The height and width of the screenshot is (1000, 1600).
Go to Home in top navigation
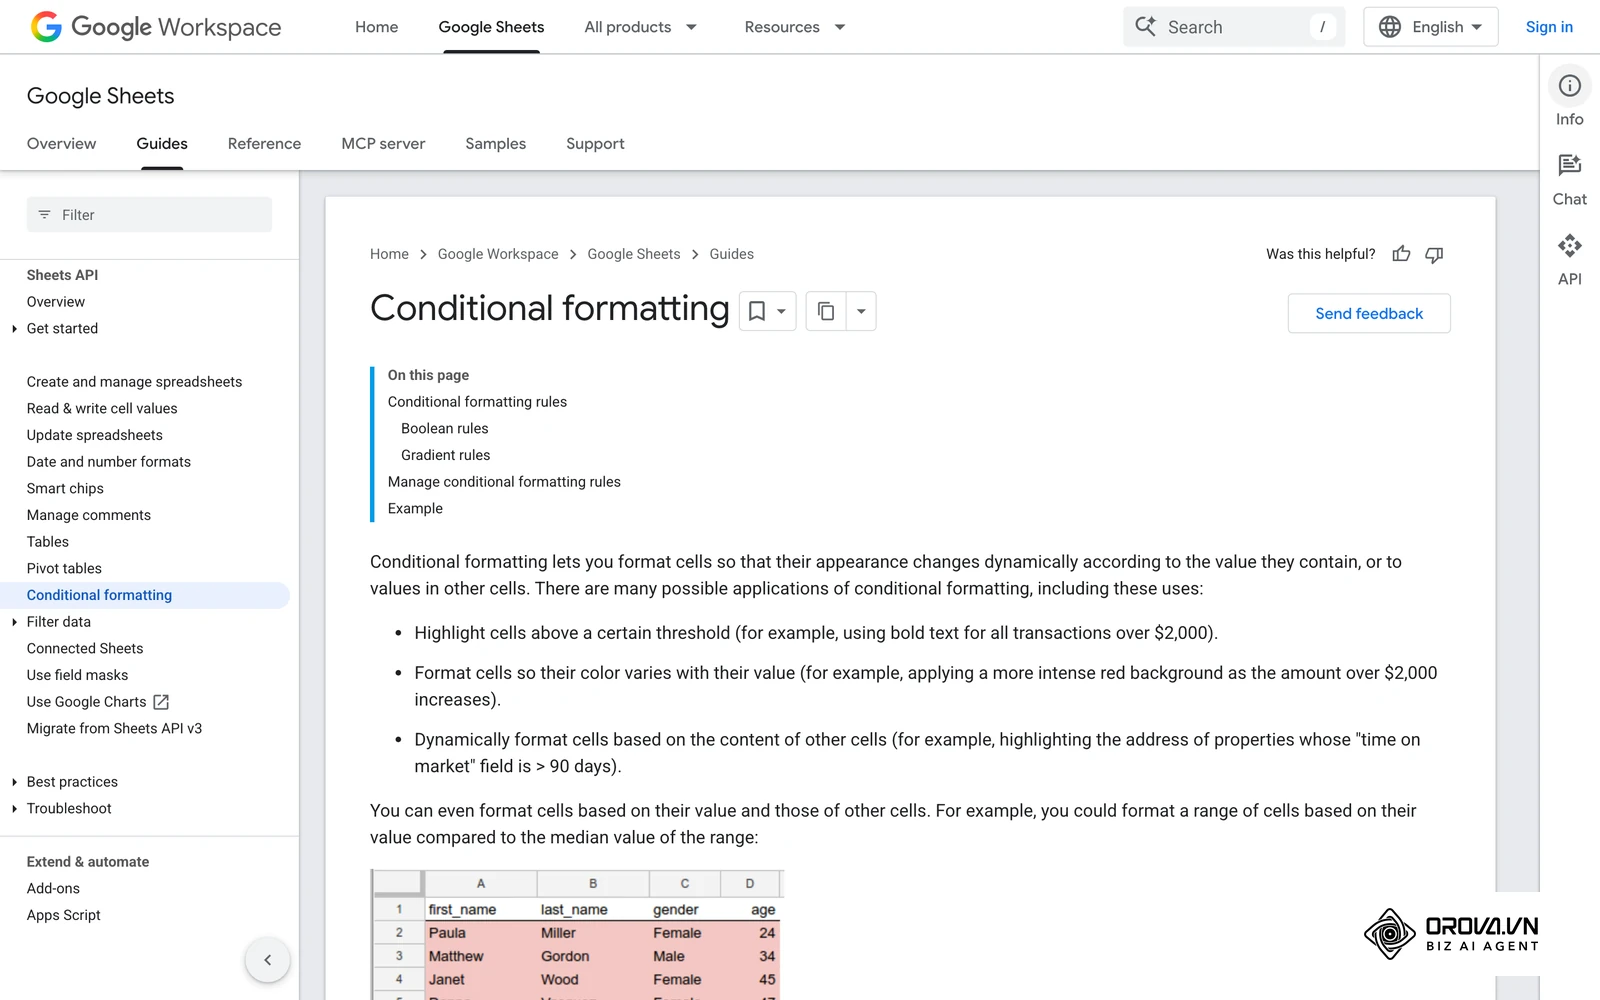pyautogui.click(x=376, y=27)
